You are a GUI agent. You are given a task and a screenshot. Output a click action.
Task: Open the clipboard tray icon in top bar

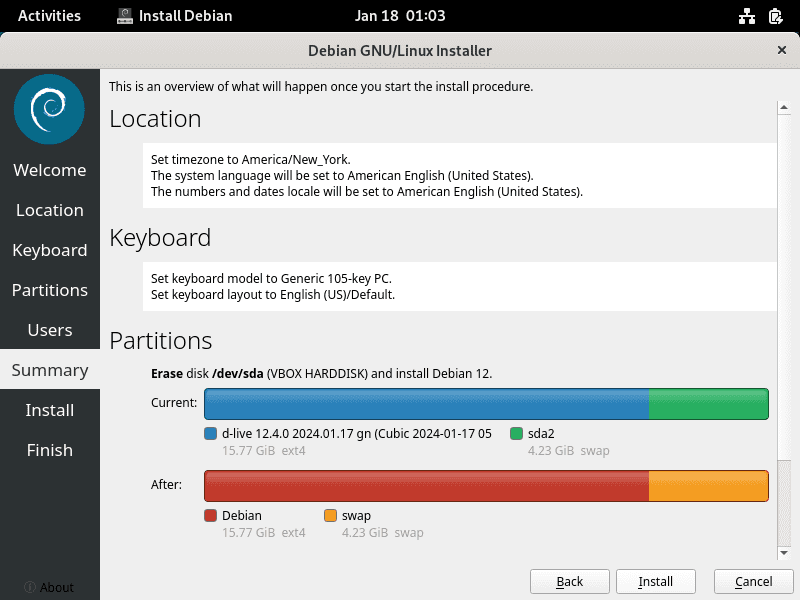[776, 16]
